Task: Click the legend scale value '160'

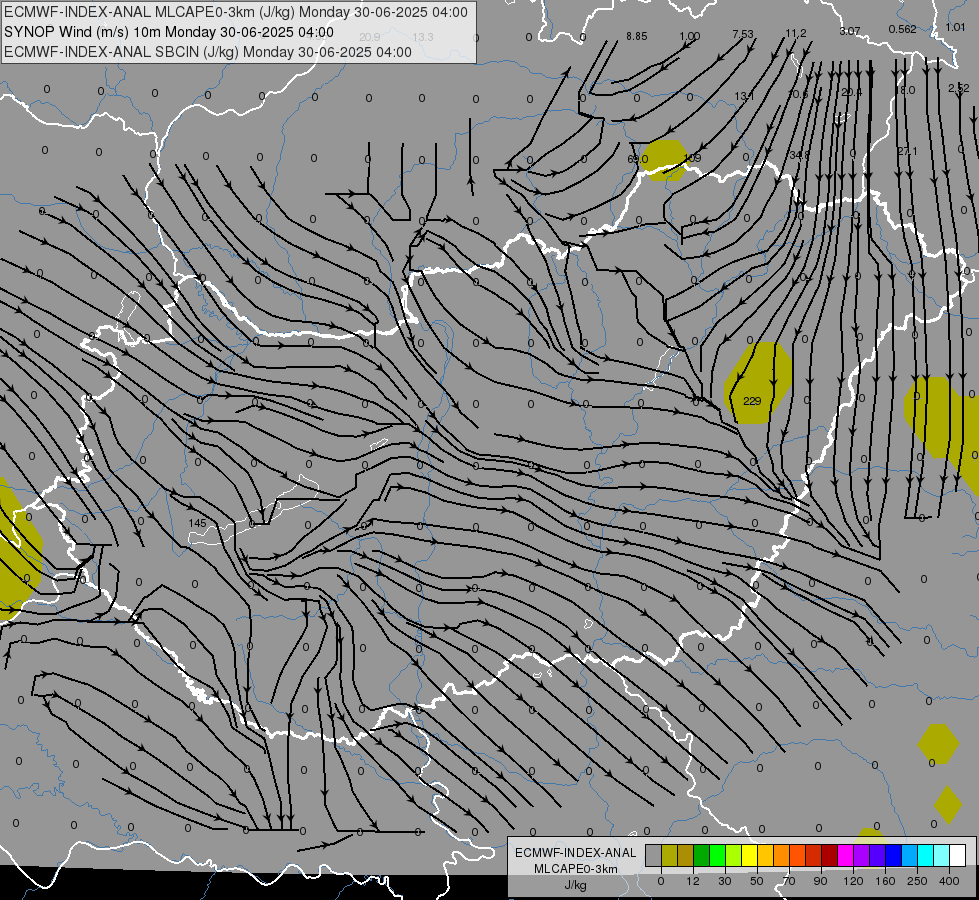Action: tap(885, 881)
